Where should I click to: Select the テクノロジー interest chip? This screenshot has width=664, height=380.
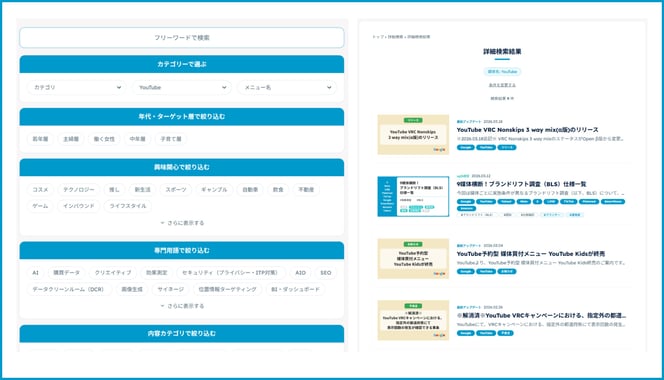click(x=79, y=189)
